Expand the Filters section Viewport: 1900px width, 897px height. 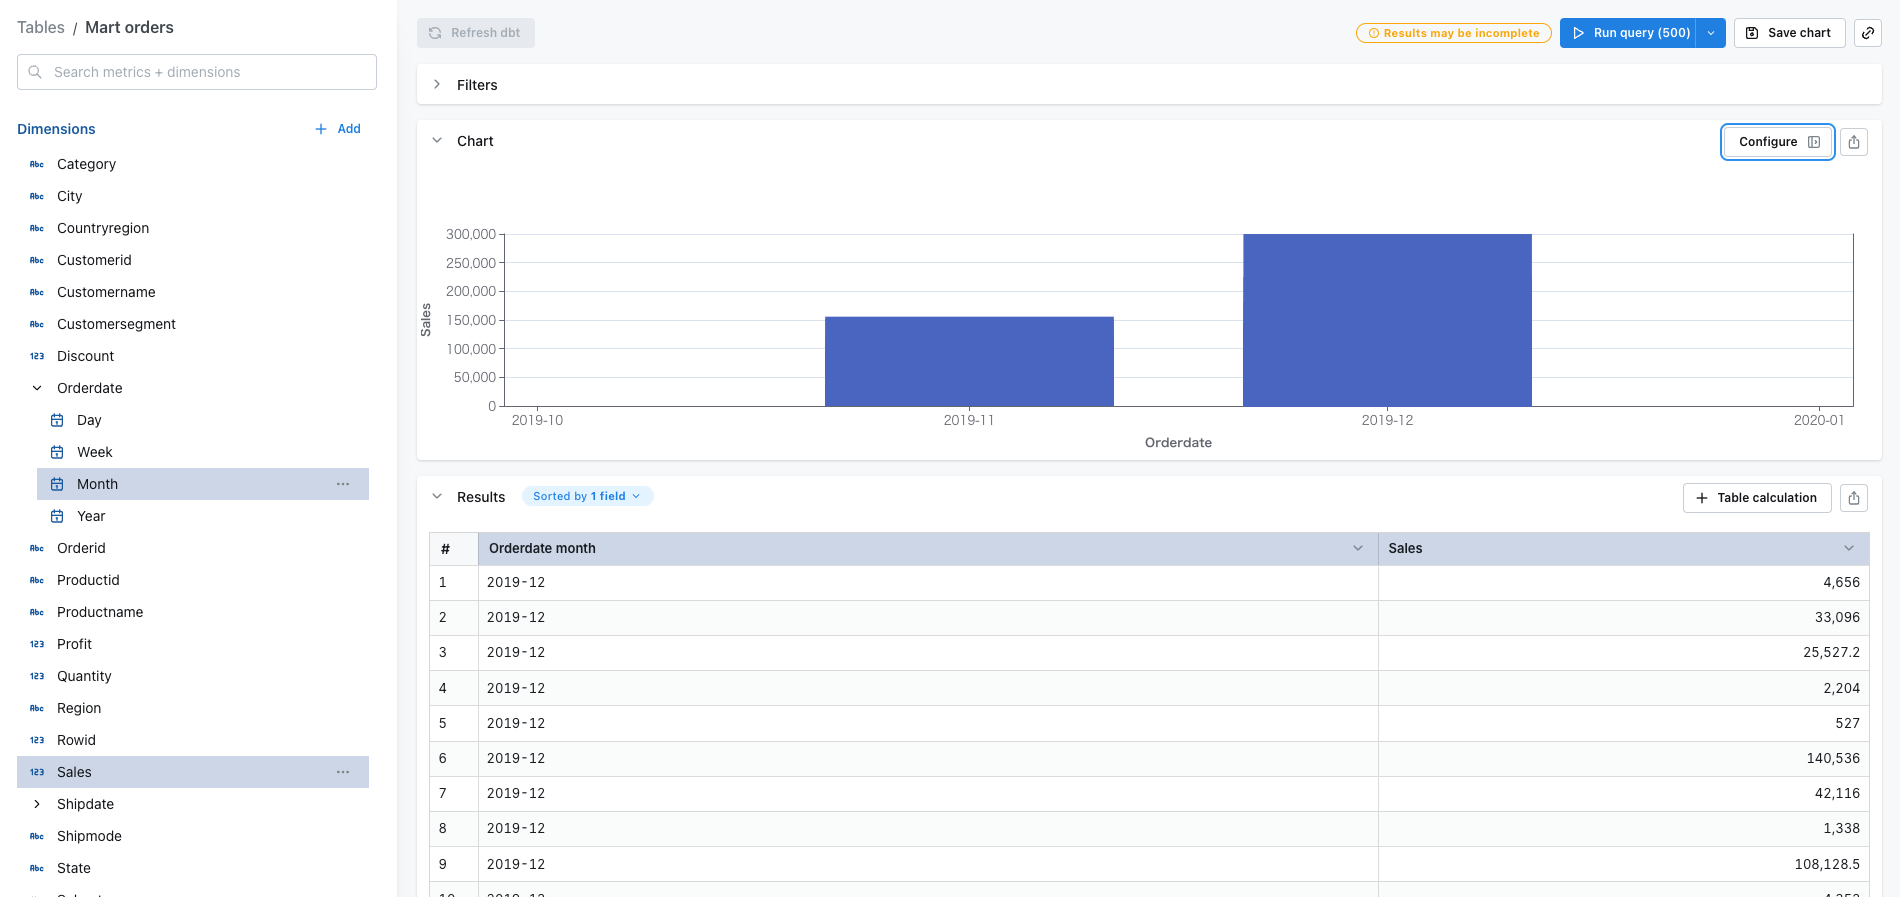(x=437, y=85)
